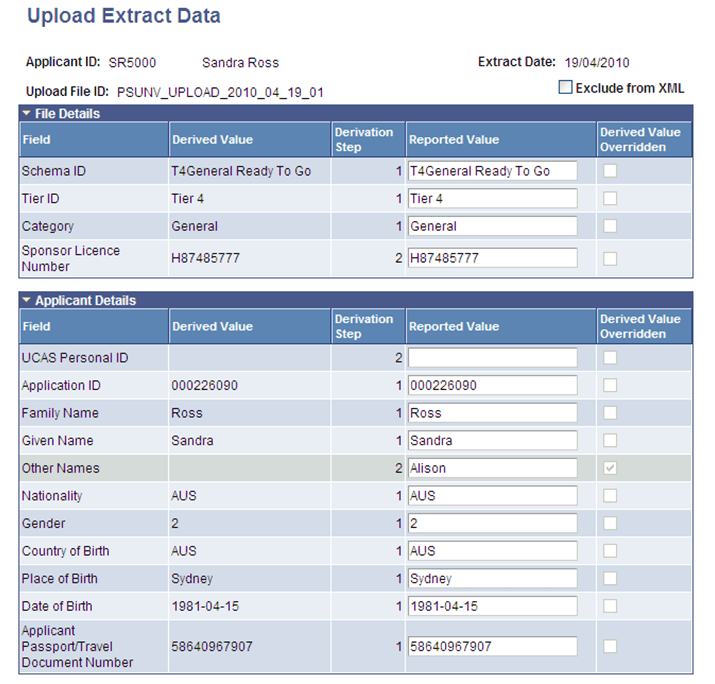Edit the Application ID reported value

(492, 386)
